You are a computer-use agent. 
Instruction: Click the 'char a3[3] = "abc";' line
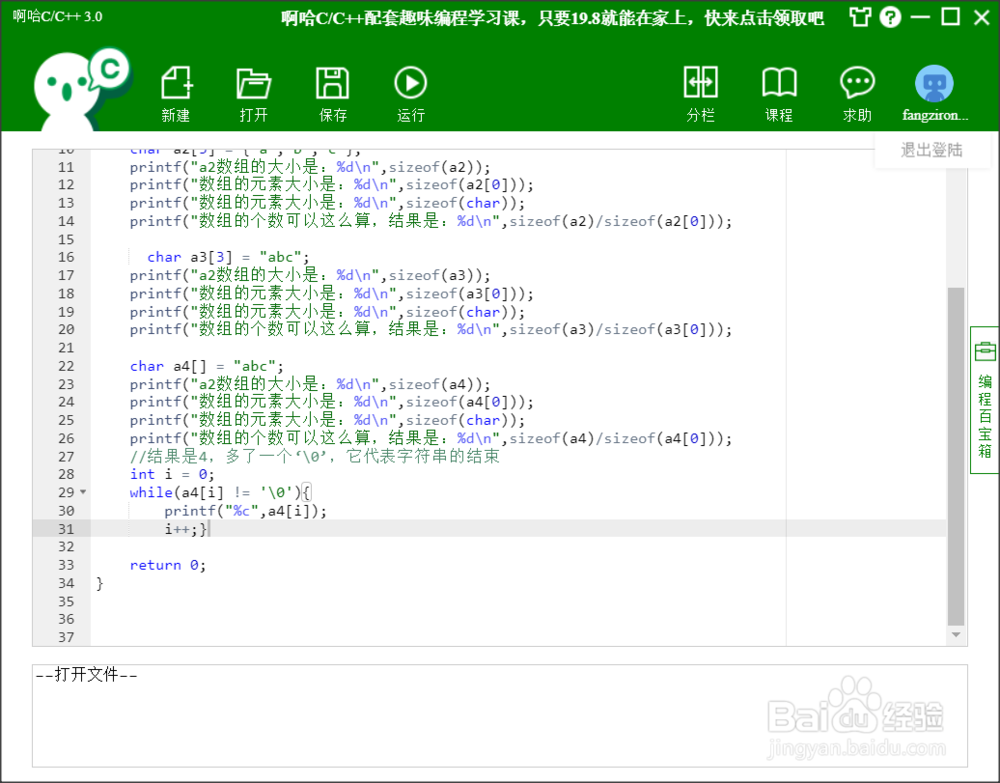228,257
